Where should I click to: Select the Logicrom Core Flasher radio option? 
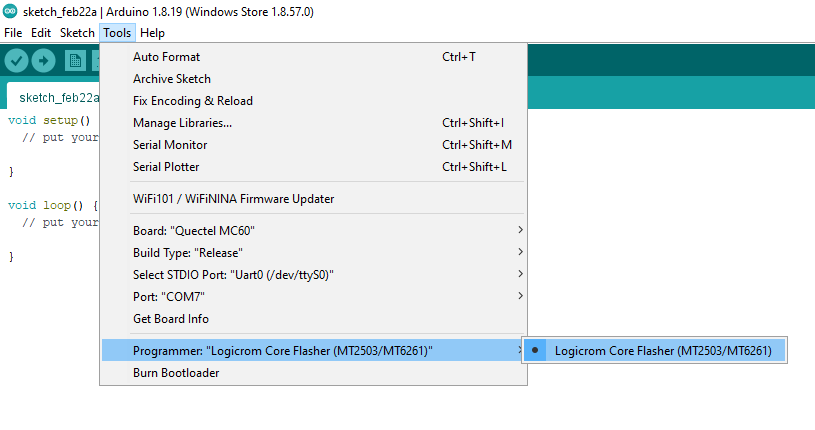point(655,350)
